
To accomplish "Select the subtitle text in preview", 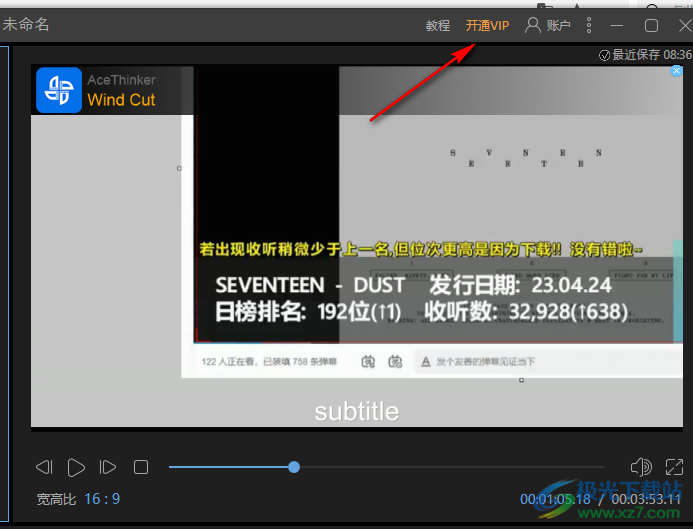I will click(357, 411).
